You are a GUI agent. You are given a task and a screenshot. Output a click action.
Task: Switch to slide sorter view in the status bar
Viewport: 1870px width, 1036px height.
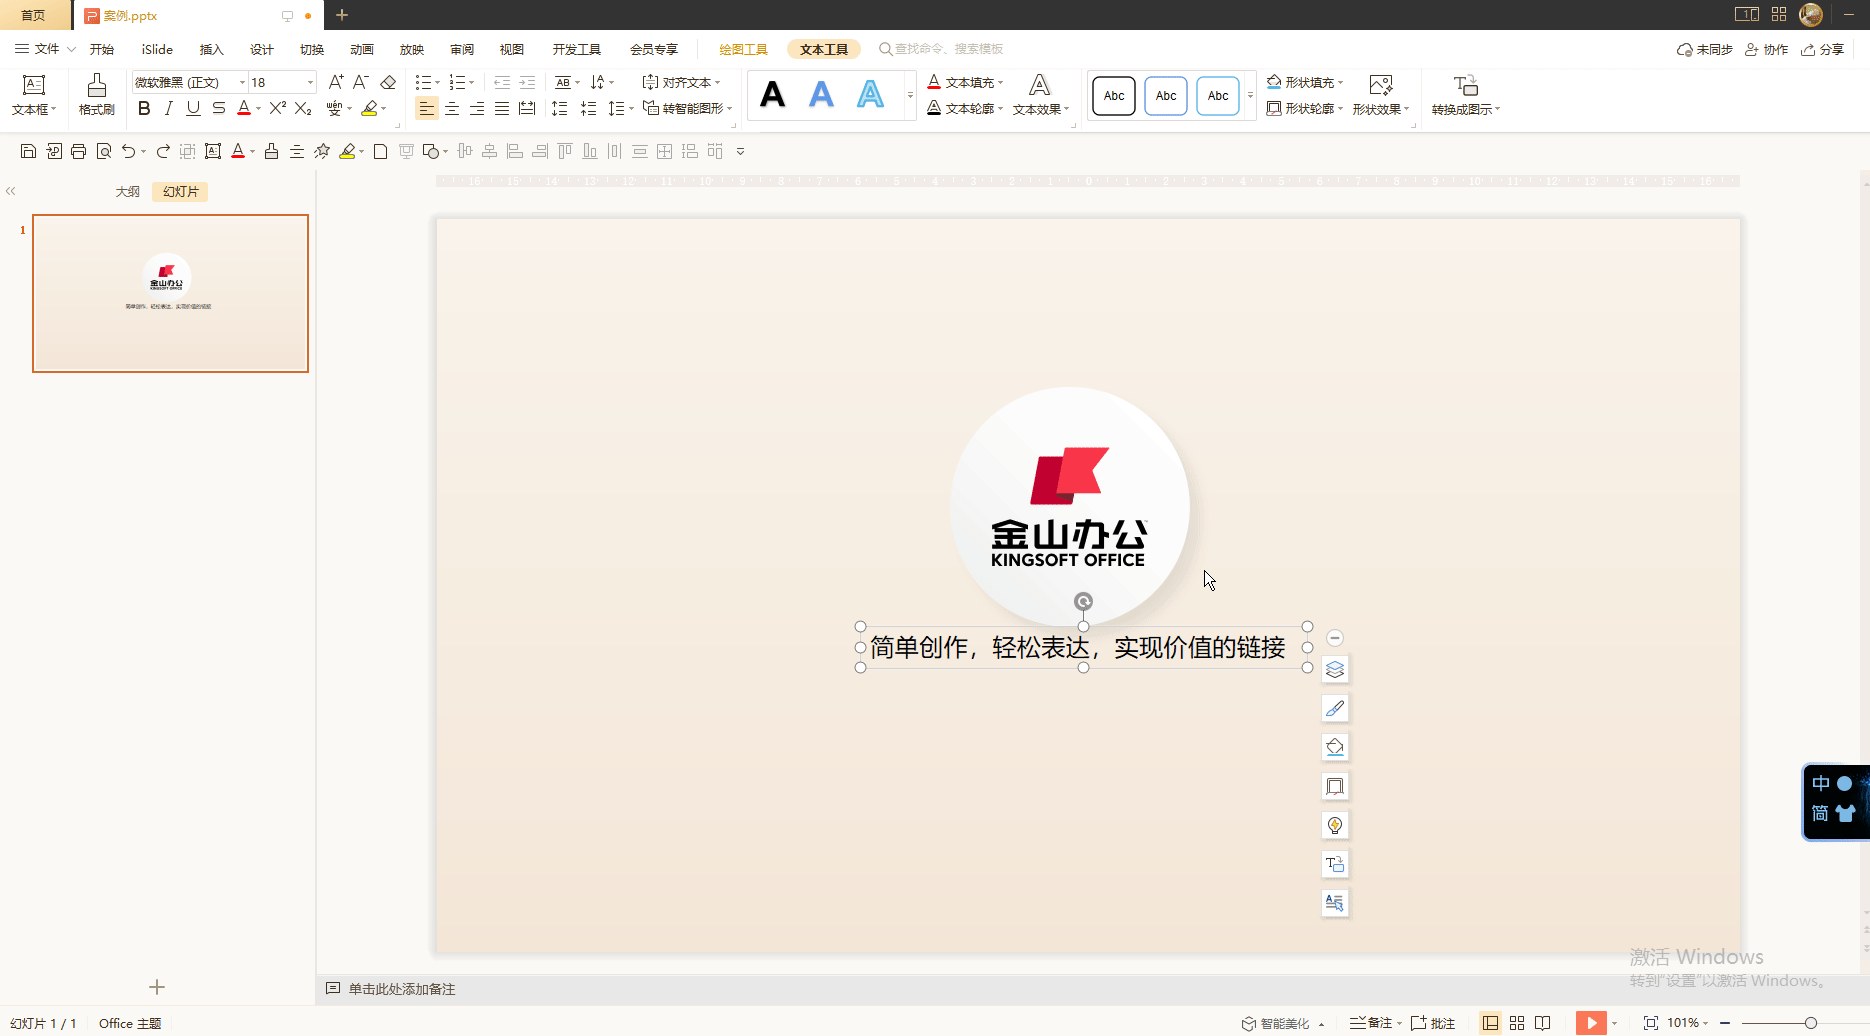click(1517, 1023)
